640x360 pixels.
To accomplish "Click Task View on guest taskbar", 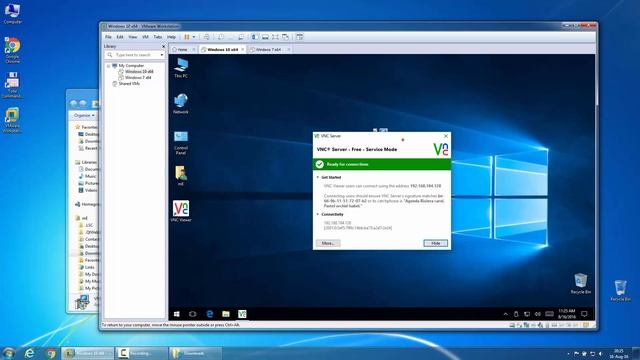I will [193, 314].
